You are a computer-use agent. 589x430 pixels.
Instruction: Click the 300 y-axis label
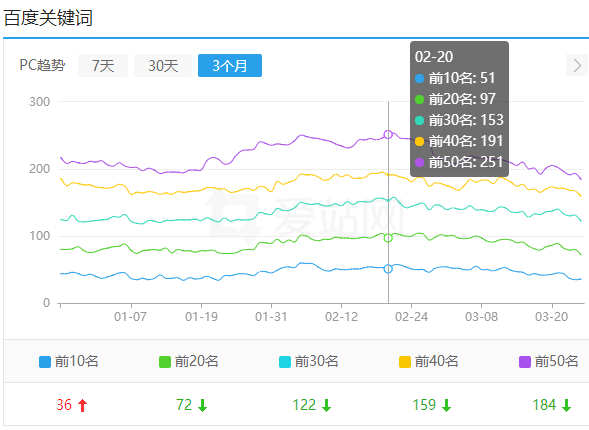(40, 102)
